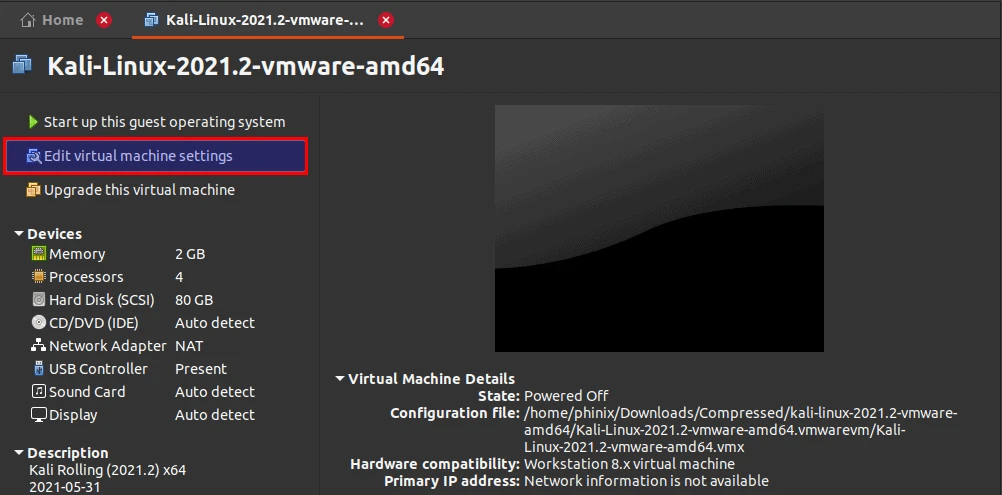Click the USB Controller Present value

pos(201,369)
